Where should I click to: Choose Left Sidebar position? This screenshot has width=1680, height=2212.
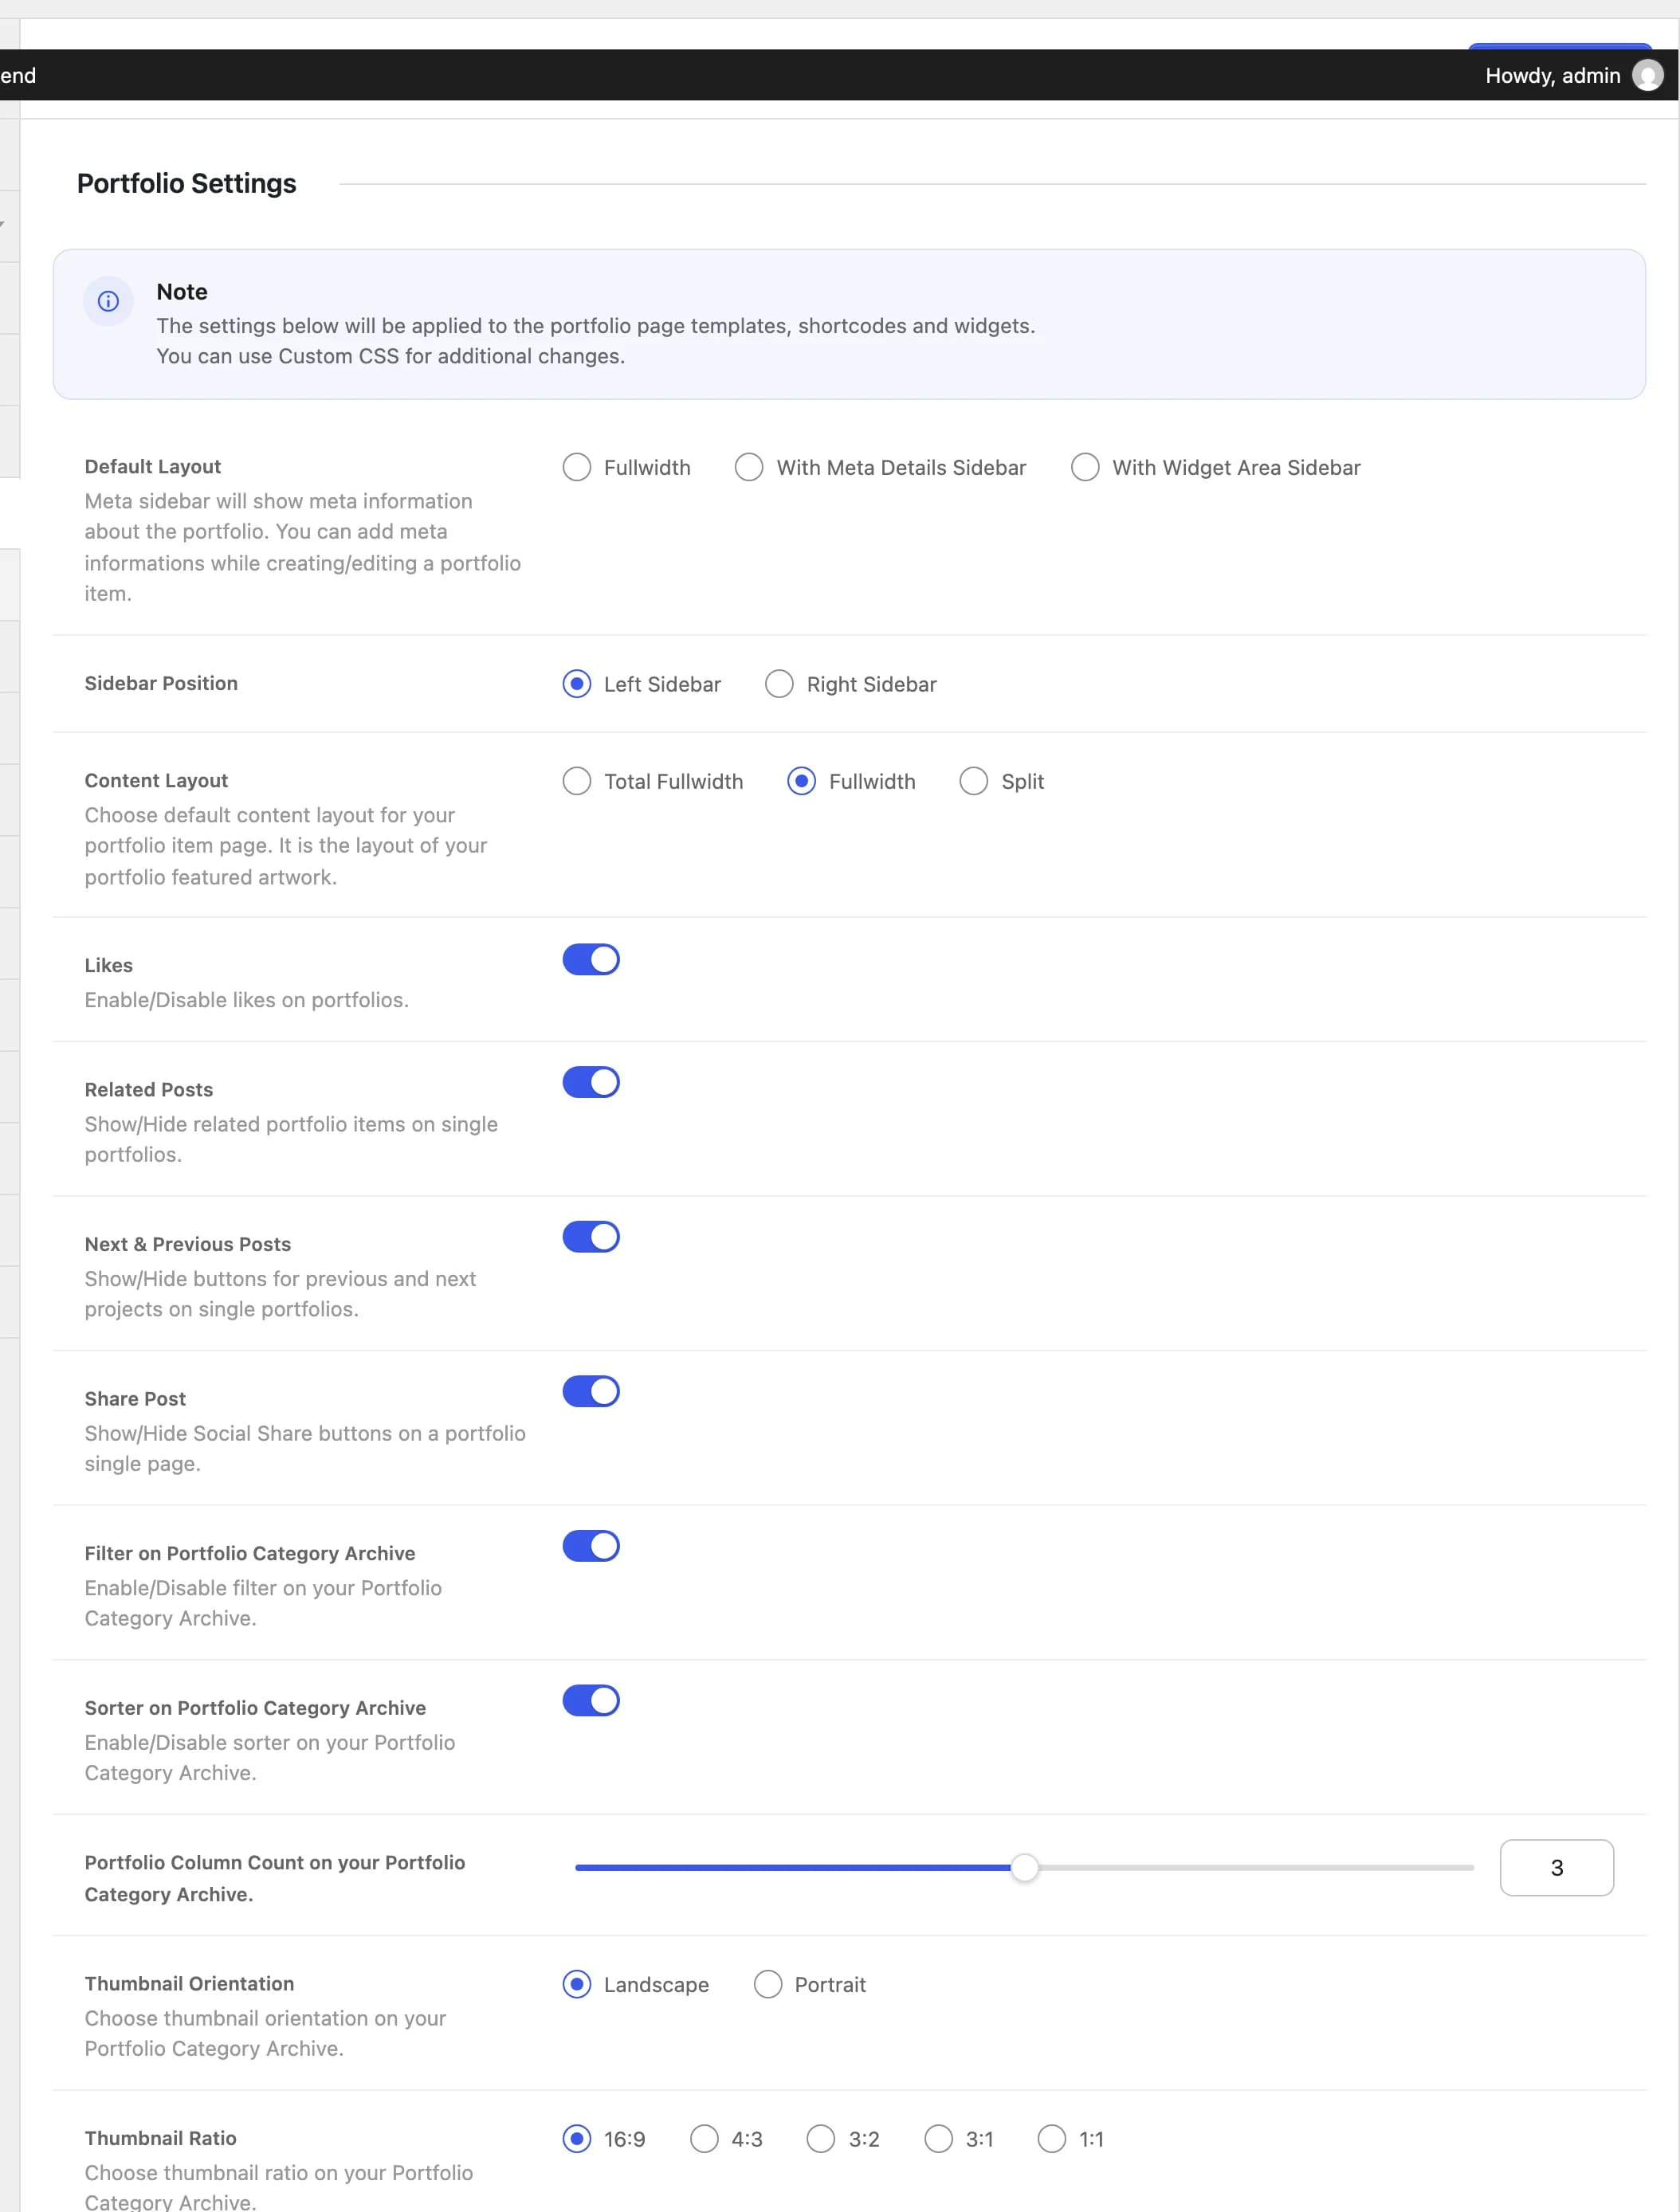pos(577,684)
